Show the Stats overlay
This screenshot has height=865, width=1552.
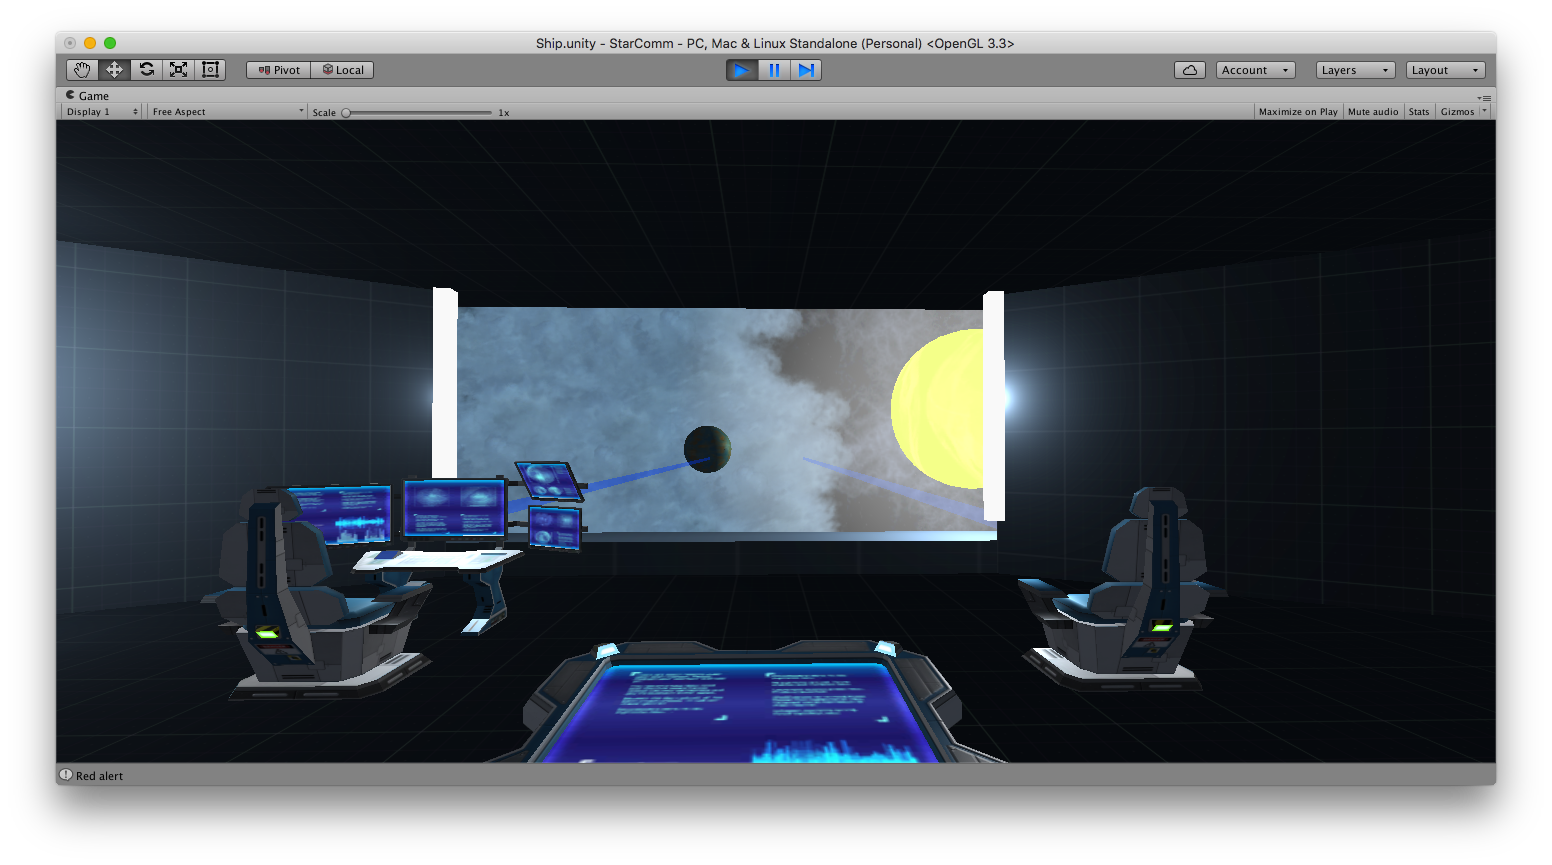click(1418, 112)
